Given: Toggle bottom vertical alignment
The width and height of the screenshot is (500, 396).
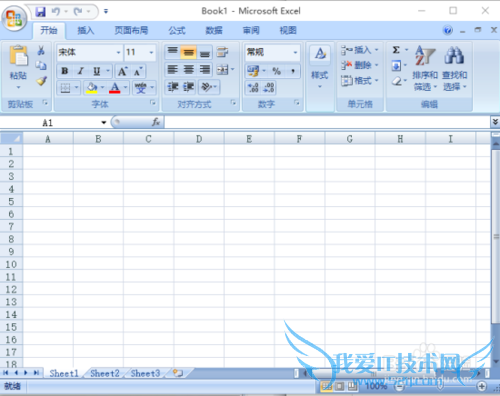Looking at the screenshot, I should click(204, 52).
